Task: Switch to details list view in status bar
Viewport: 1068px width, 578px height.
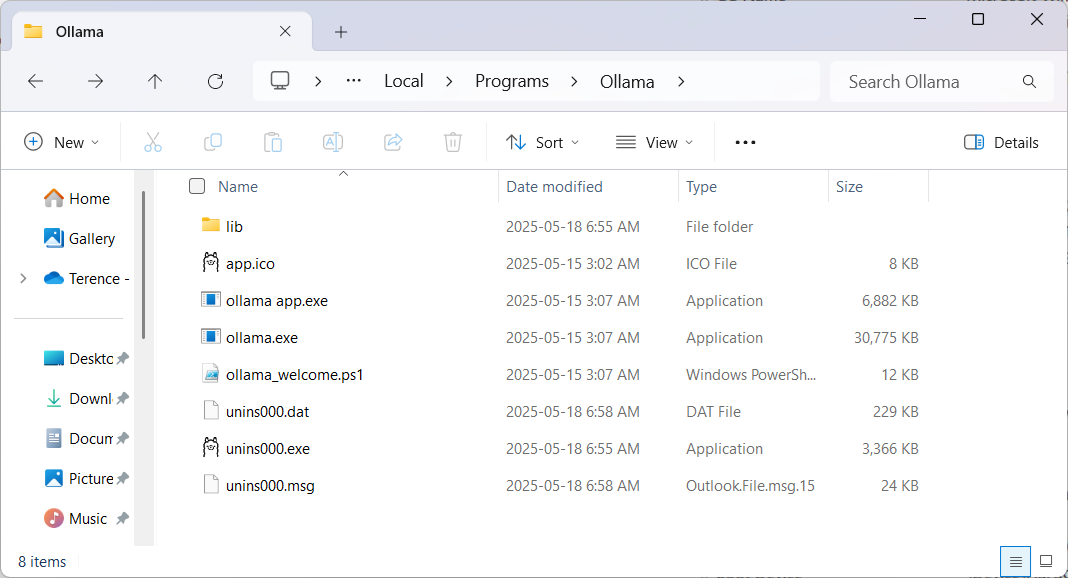Action: (x=1015, y=562)
